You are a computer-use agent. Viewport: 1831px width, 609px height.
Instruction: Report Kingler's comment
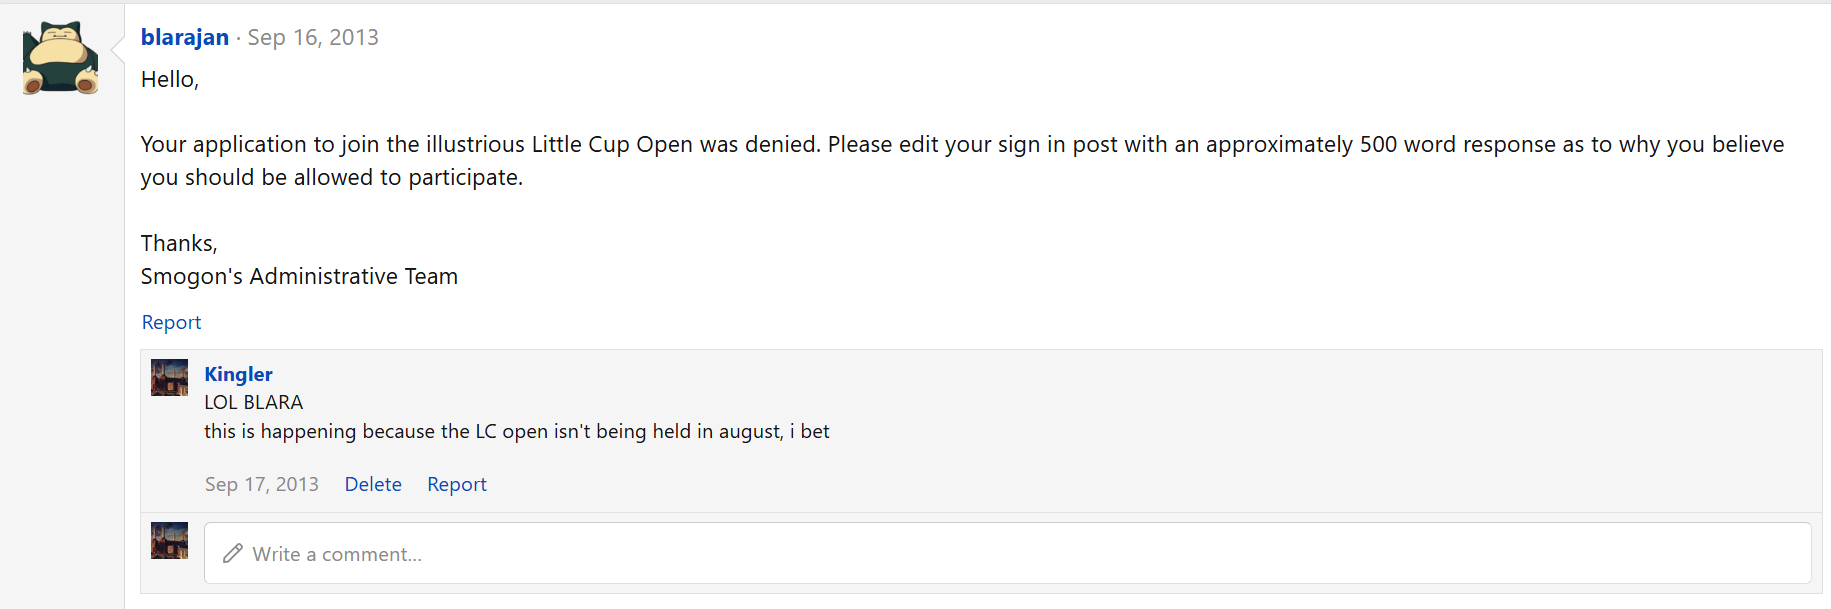457,484
